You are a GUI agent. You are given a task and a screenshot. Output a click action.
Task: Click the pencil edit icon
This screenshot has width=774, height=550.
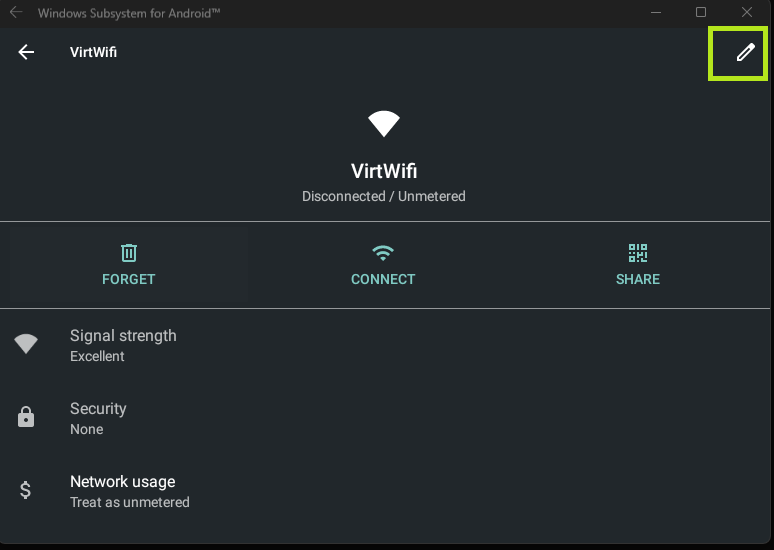(x=745, y=53)
